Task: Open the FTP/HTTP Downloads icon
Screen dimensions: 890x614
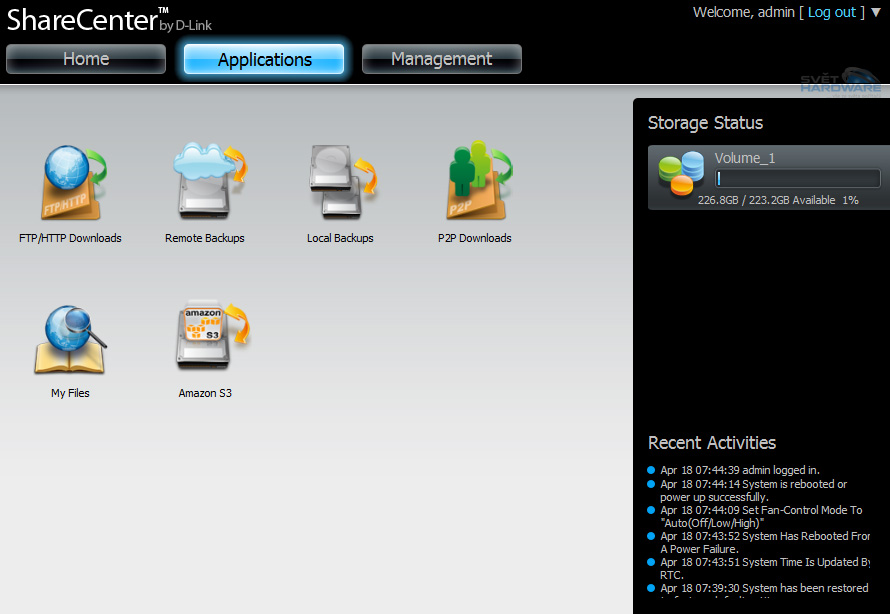Action: [x=71, y=183]
